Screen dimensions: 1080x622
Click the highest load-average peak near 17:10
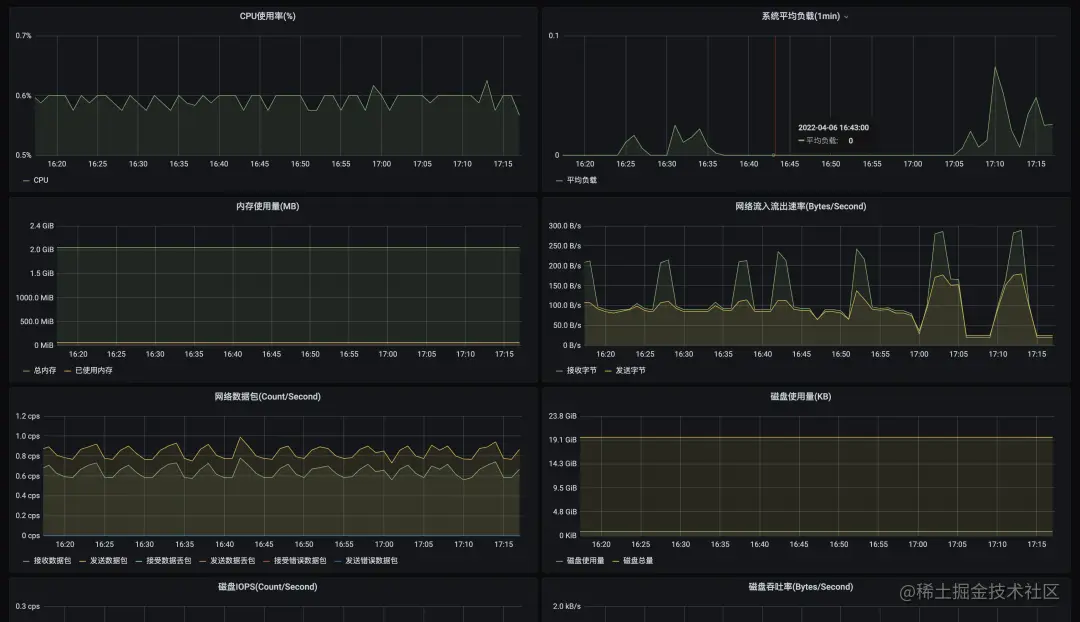995,68
